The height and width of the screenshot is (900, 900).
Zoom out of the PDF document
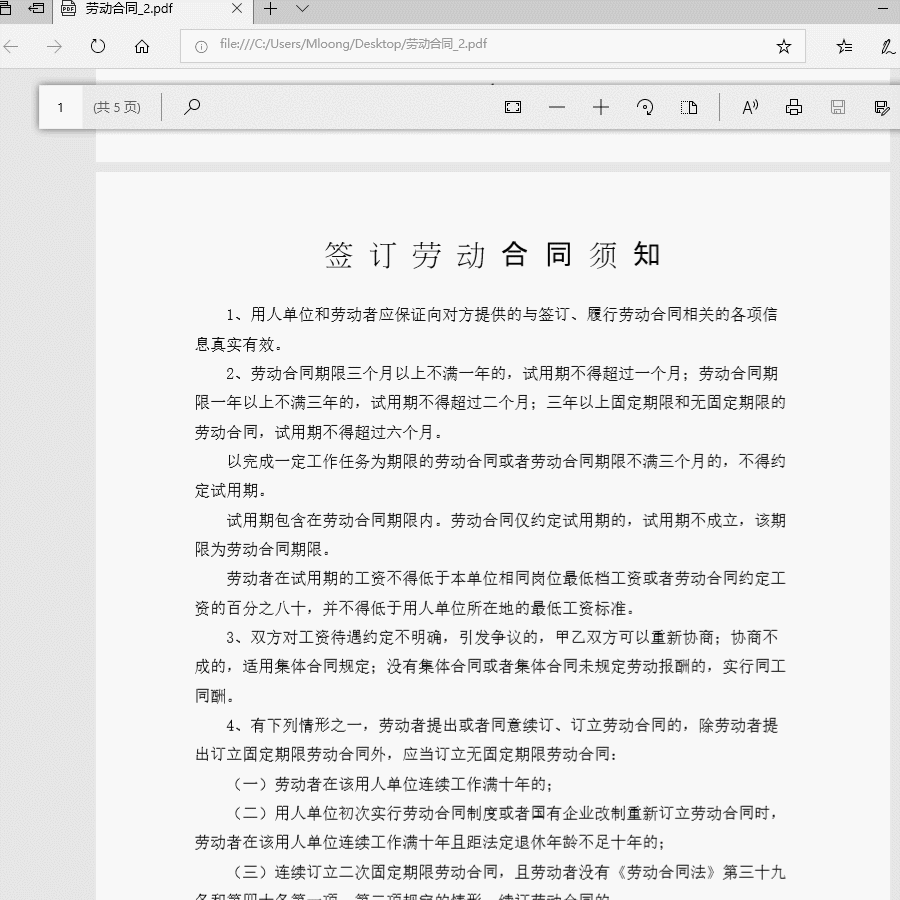coord(557,107)
